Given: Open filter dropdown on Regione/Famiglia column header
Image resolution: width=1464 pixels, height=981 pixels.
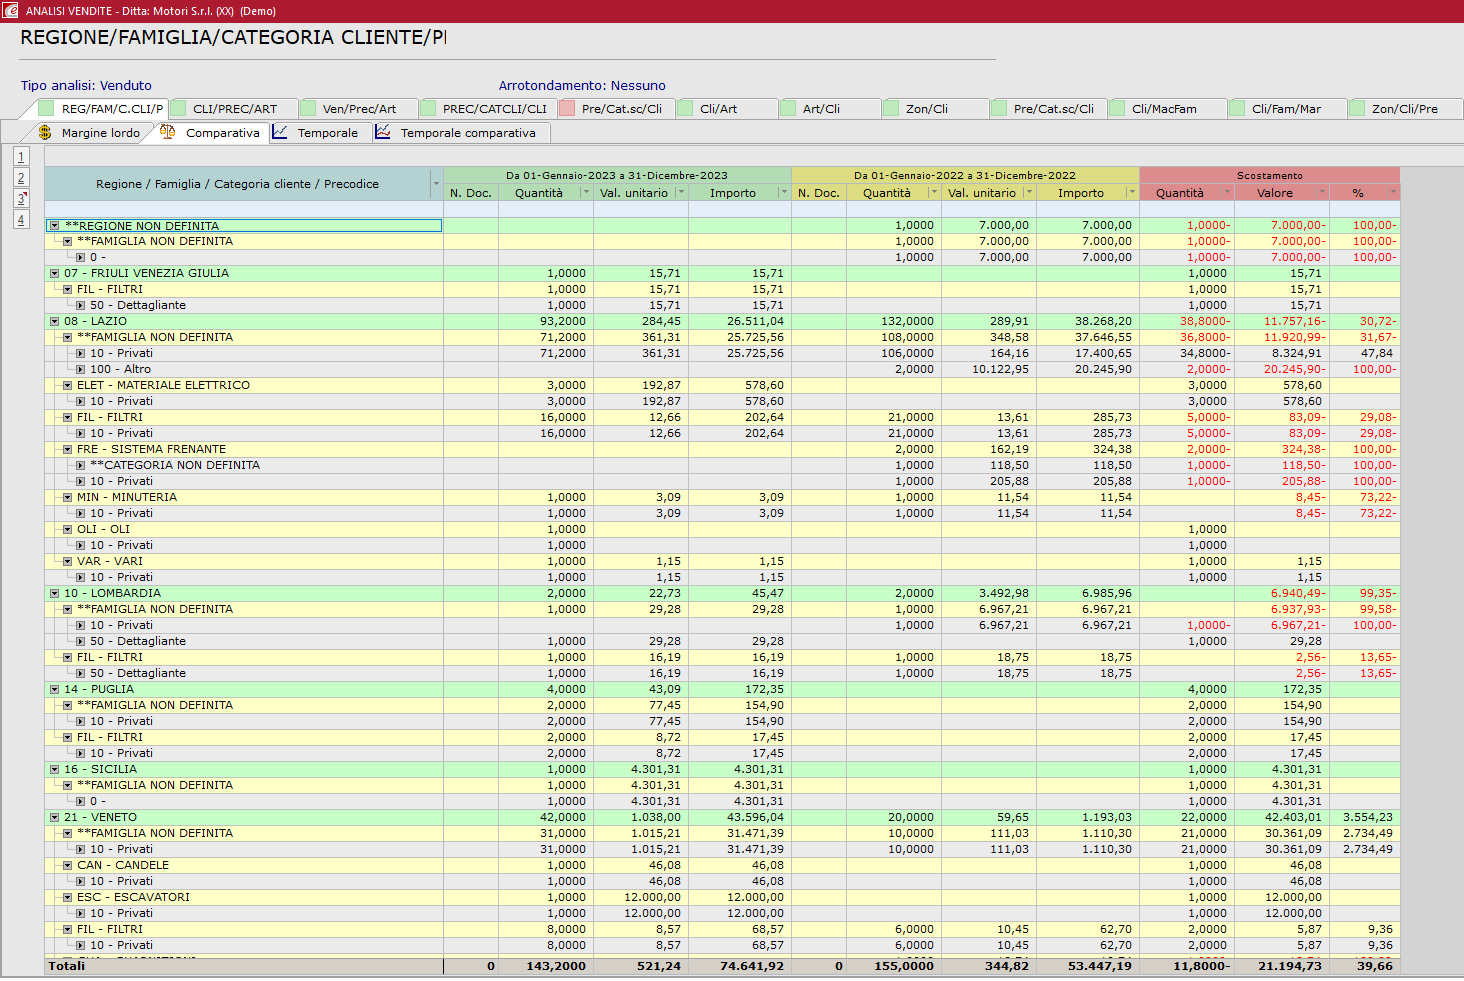Looking at the screenshot, I should pyautogui.click(x=435, y=184).
